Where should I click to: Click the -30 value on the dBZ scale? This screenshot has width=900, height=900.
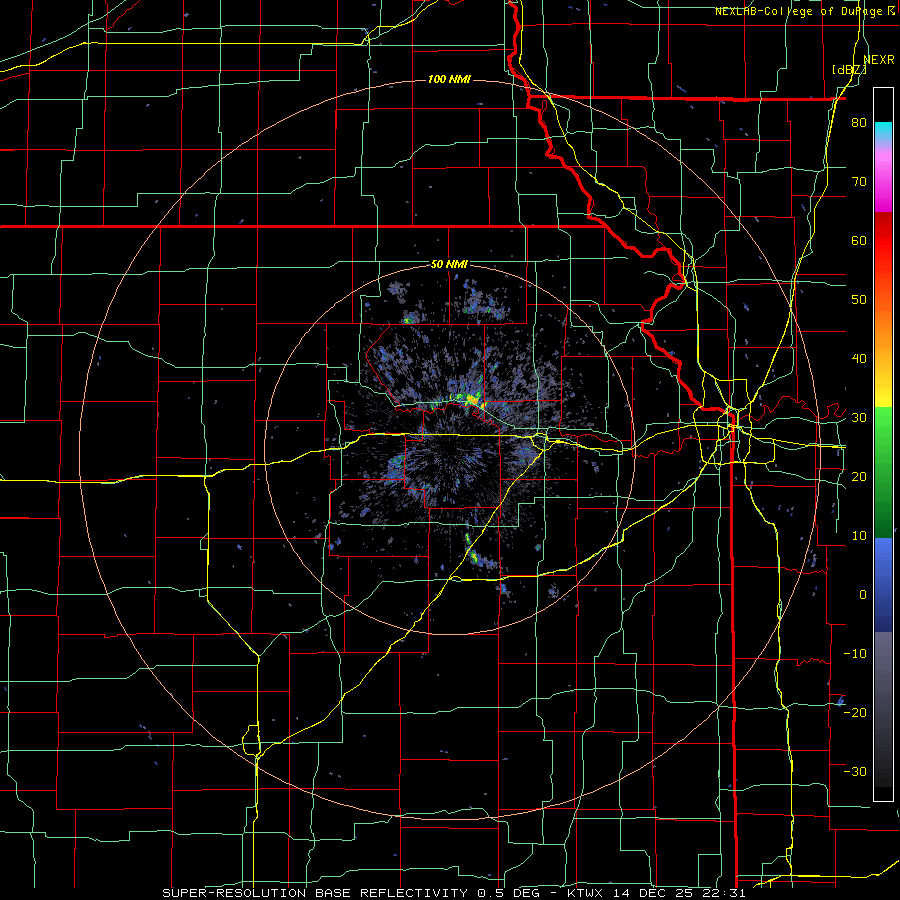(855, 771)
